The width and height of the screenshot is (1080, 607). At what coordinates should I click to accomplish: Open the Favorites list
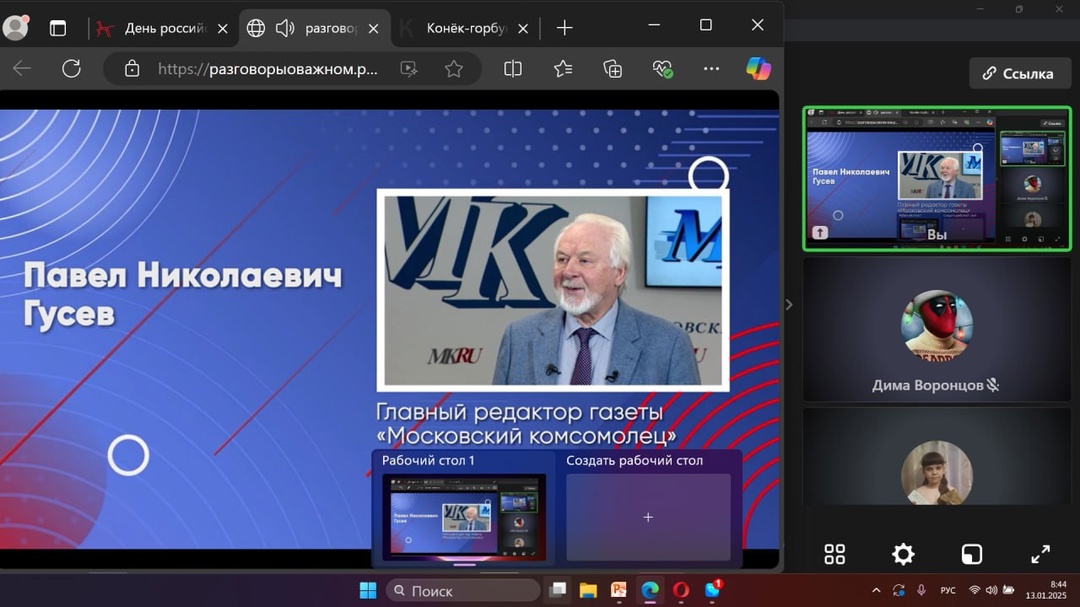click(x=563, y=69)
